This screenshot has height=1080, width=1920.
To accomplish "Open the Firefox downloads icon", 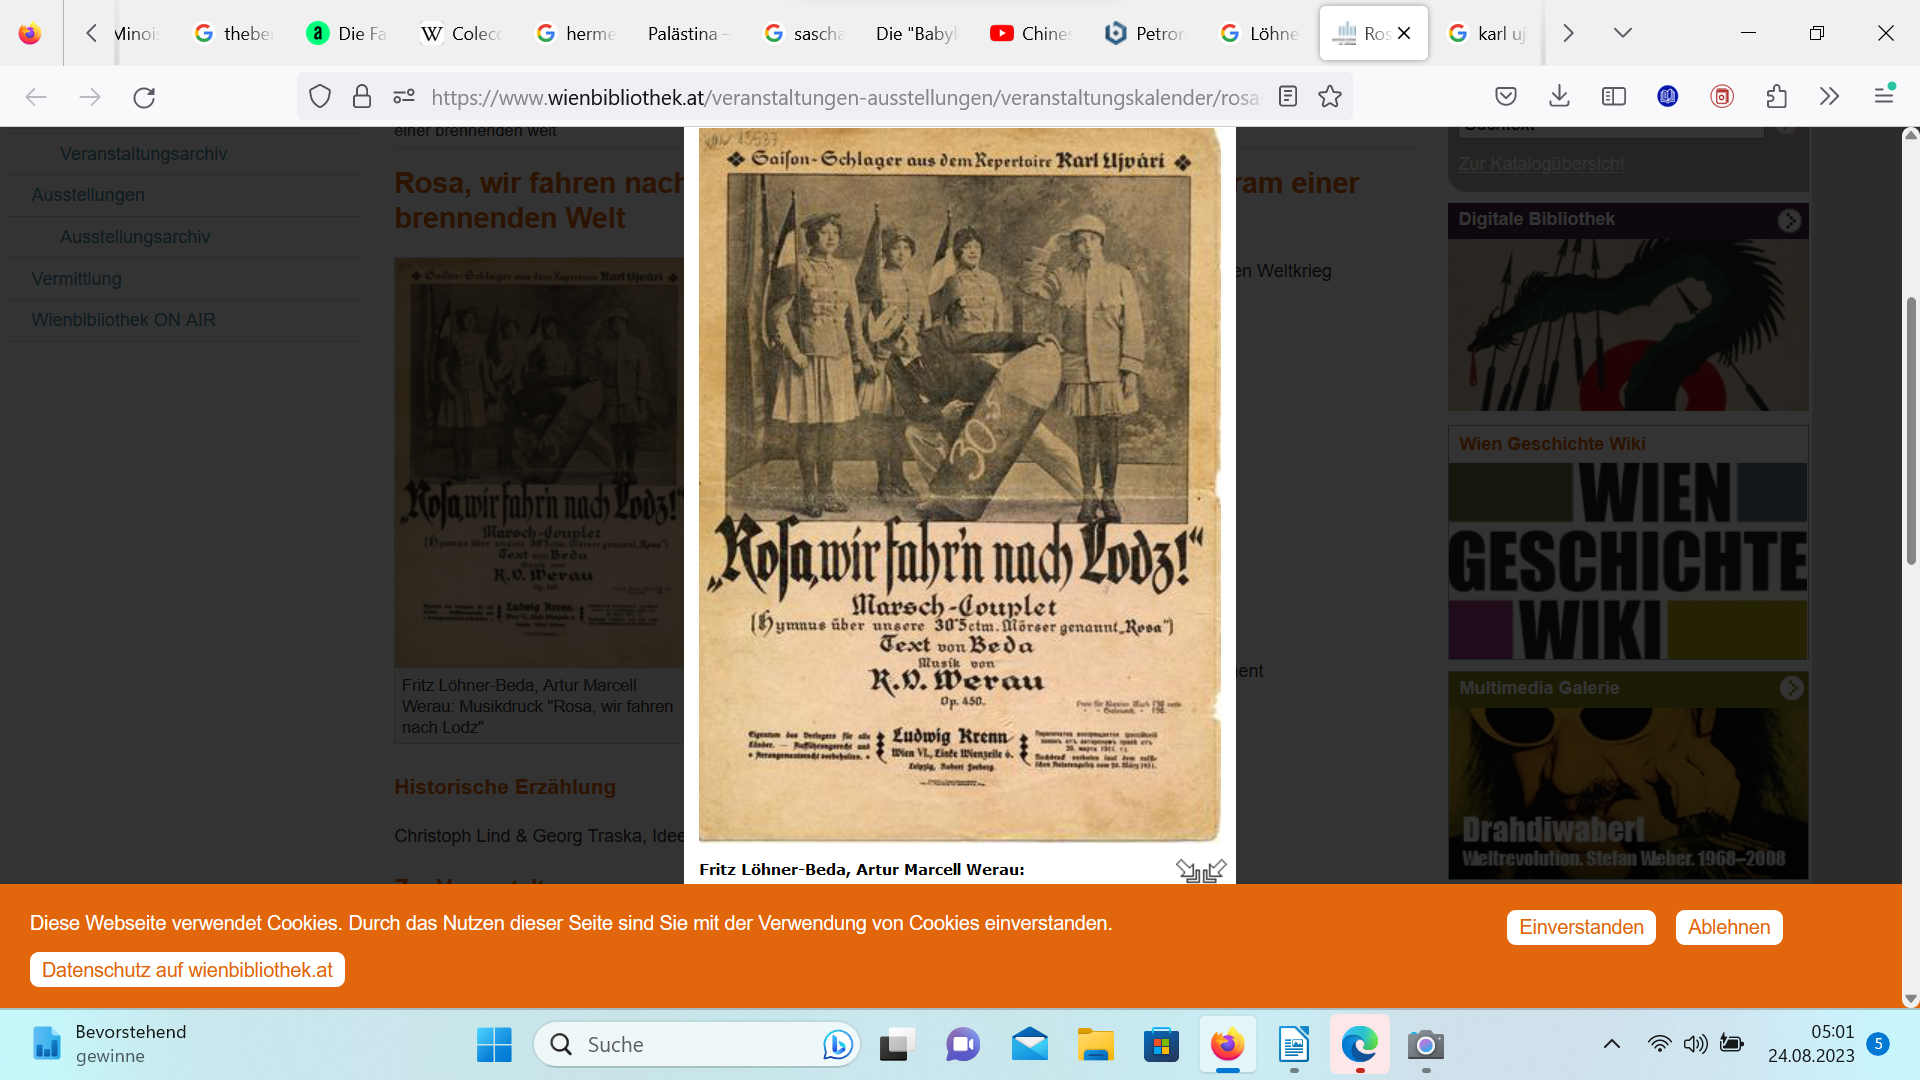I will (1559, 97).
